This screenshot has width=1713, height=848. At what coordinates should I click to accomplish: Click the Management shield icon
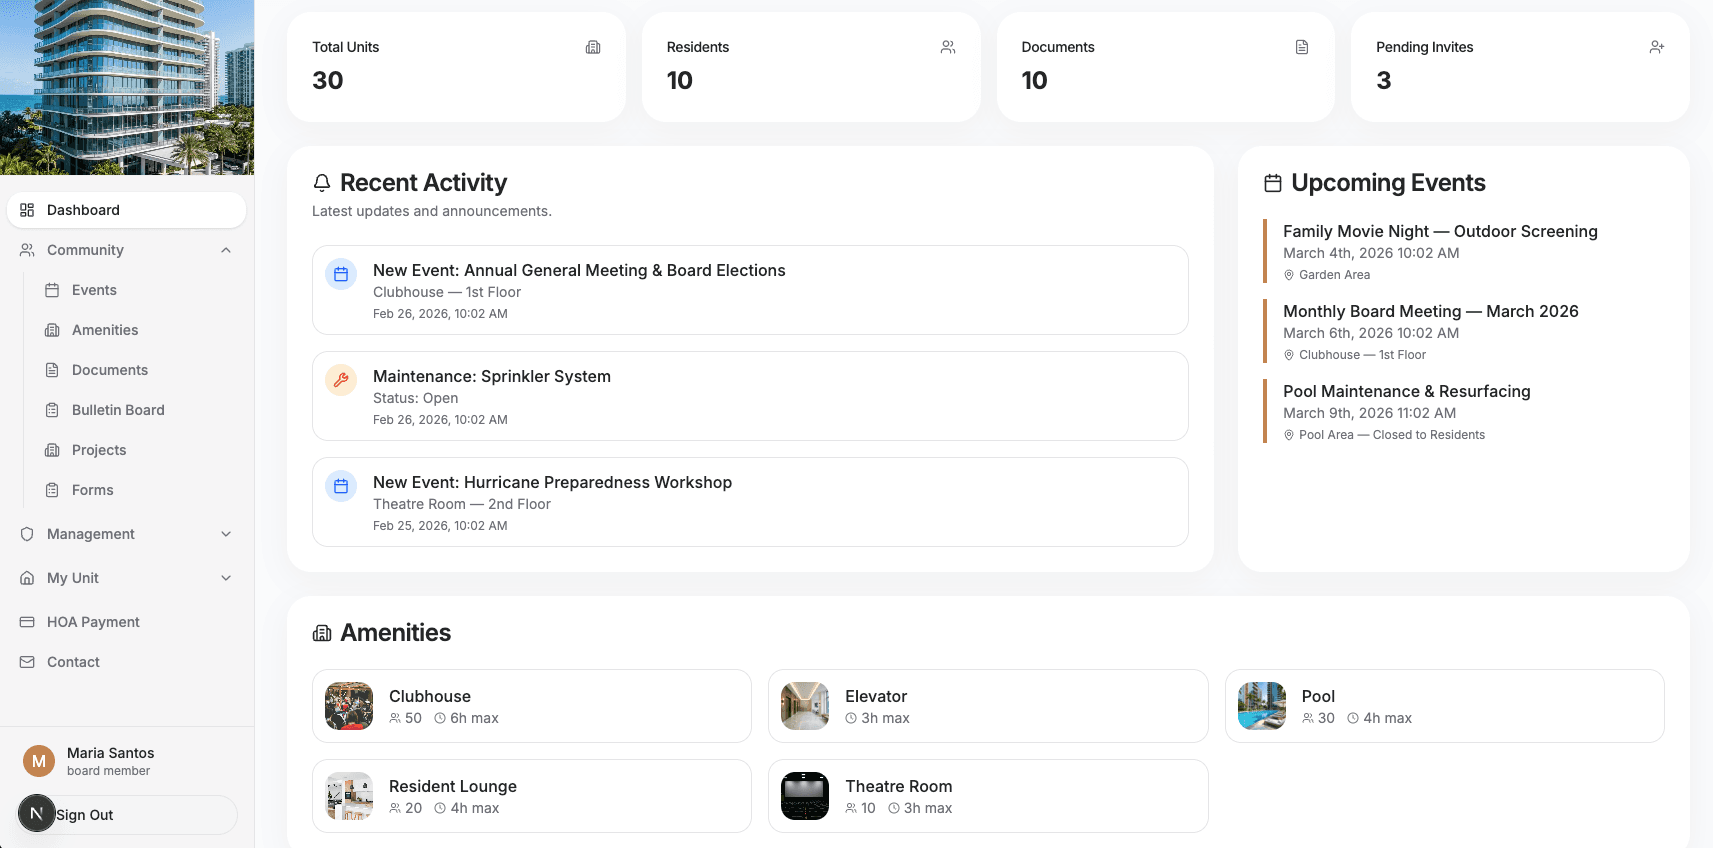click(x=27, y=534)
